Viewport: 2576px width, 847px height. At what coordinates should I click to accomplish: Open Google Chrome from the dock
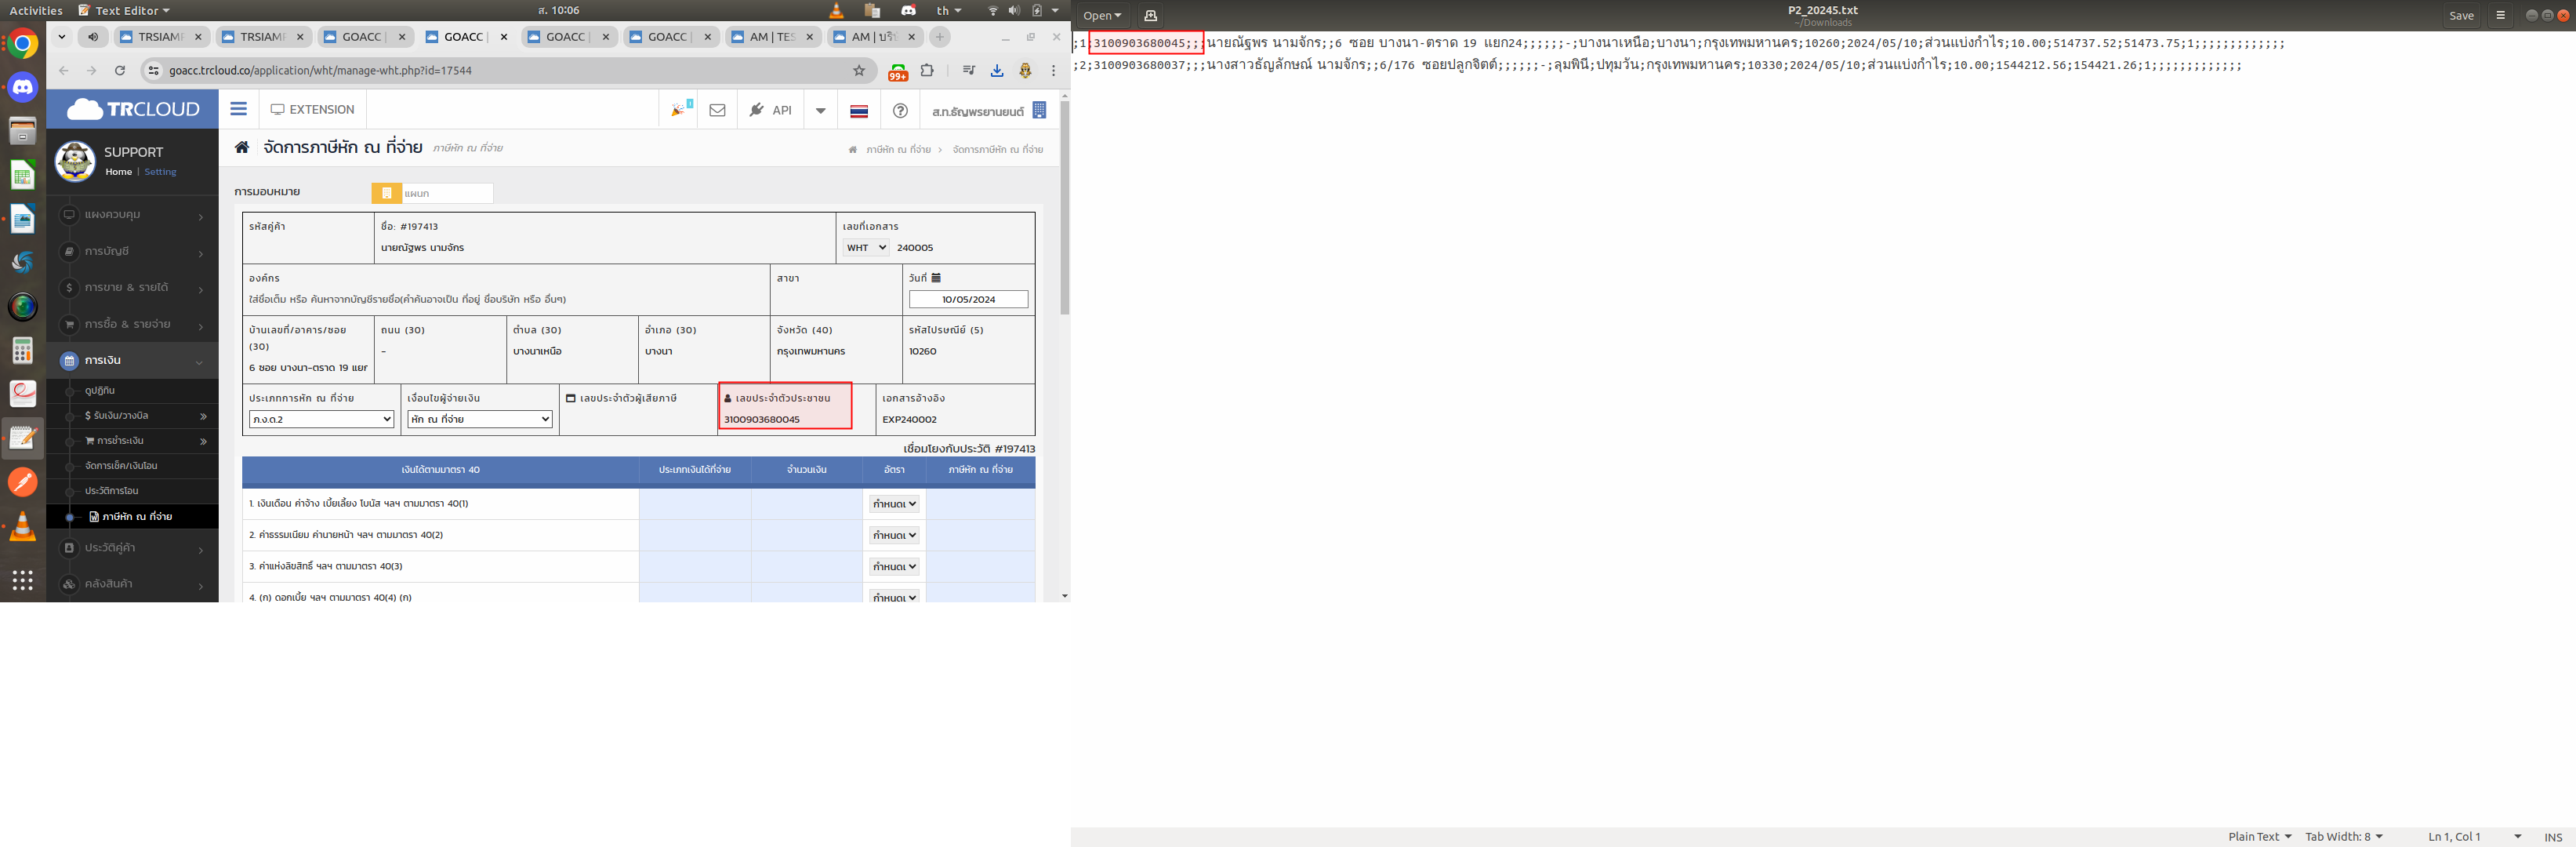pos(22,44)
